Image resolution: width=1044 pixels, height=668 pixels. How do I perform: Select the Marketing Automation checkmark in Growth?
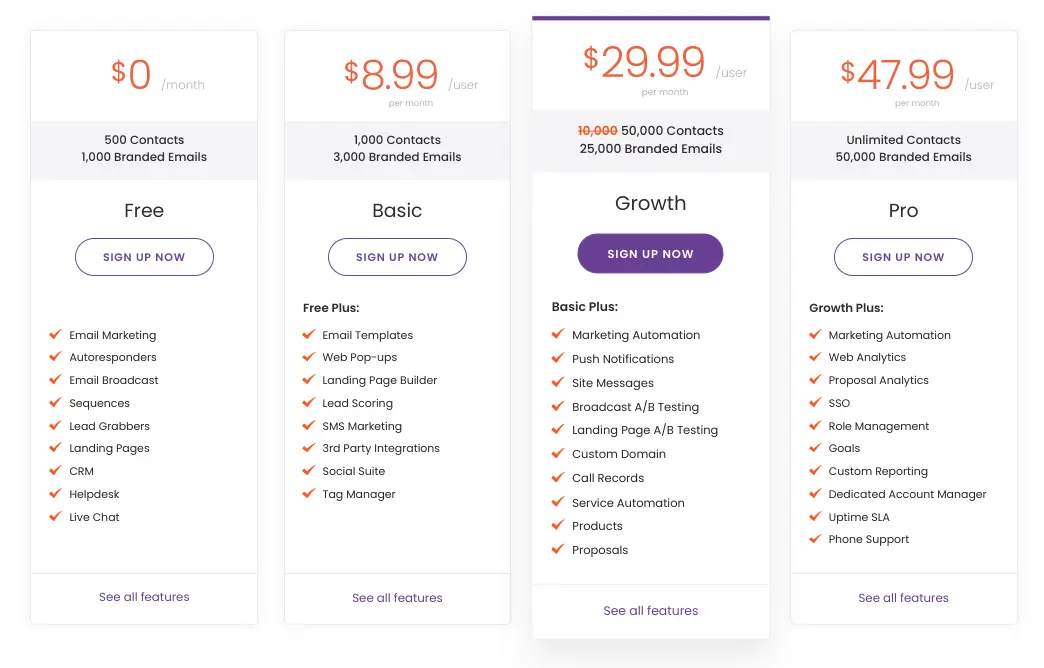click(x=558, y=335)
